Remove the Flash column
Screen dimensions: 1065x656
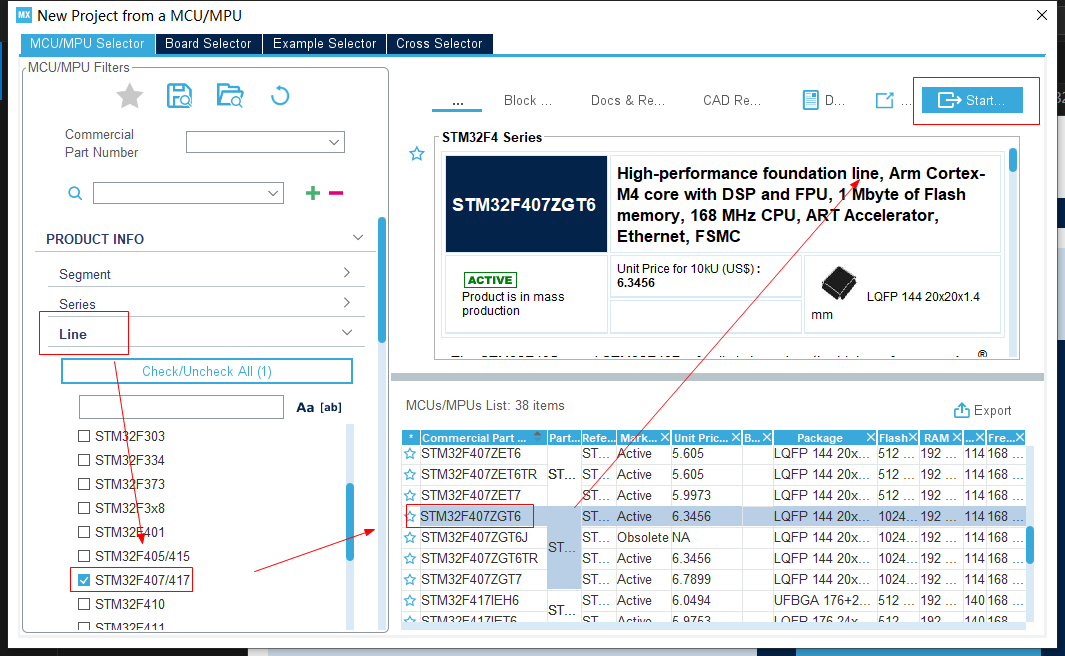tap(913, 438)
